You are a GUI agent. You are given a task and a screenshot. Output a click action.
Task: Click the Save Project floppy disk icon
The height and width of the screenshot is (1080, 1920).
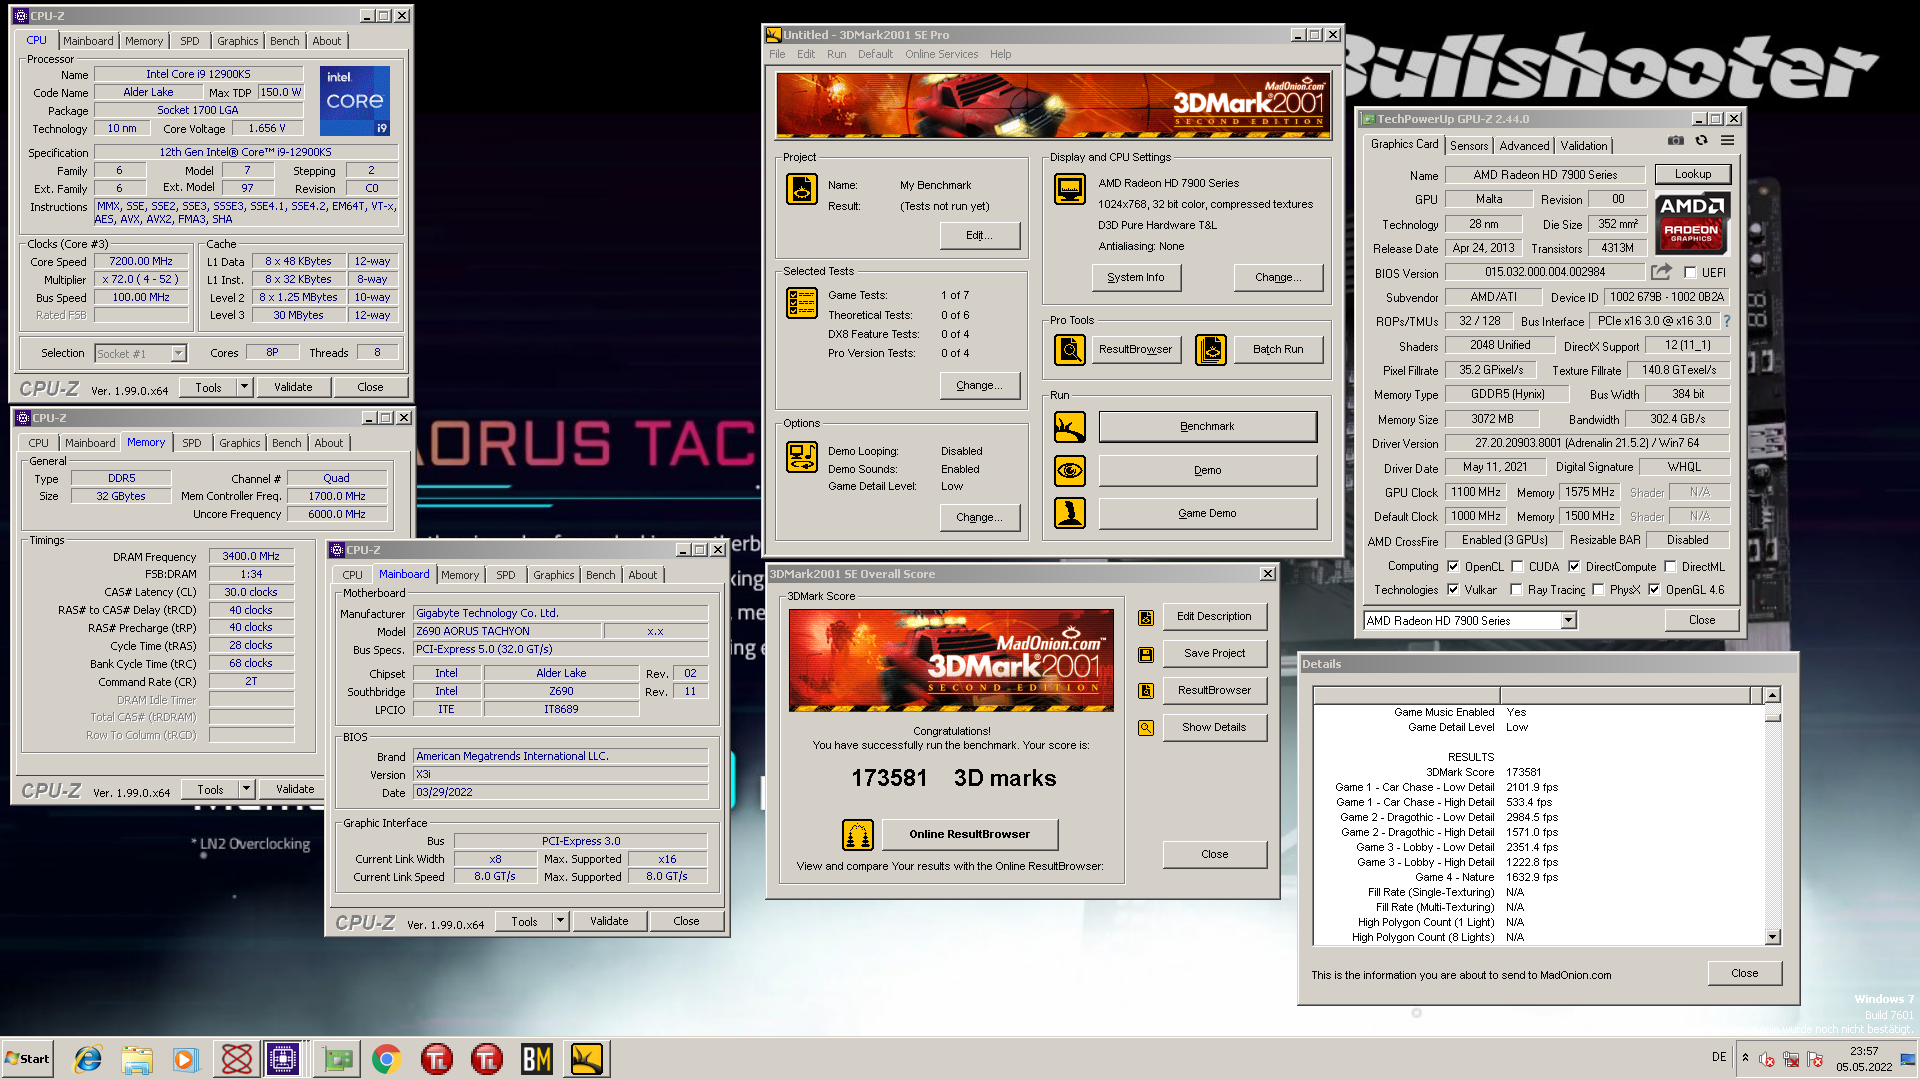[1146, 655]
